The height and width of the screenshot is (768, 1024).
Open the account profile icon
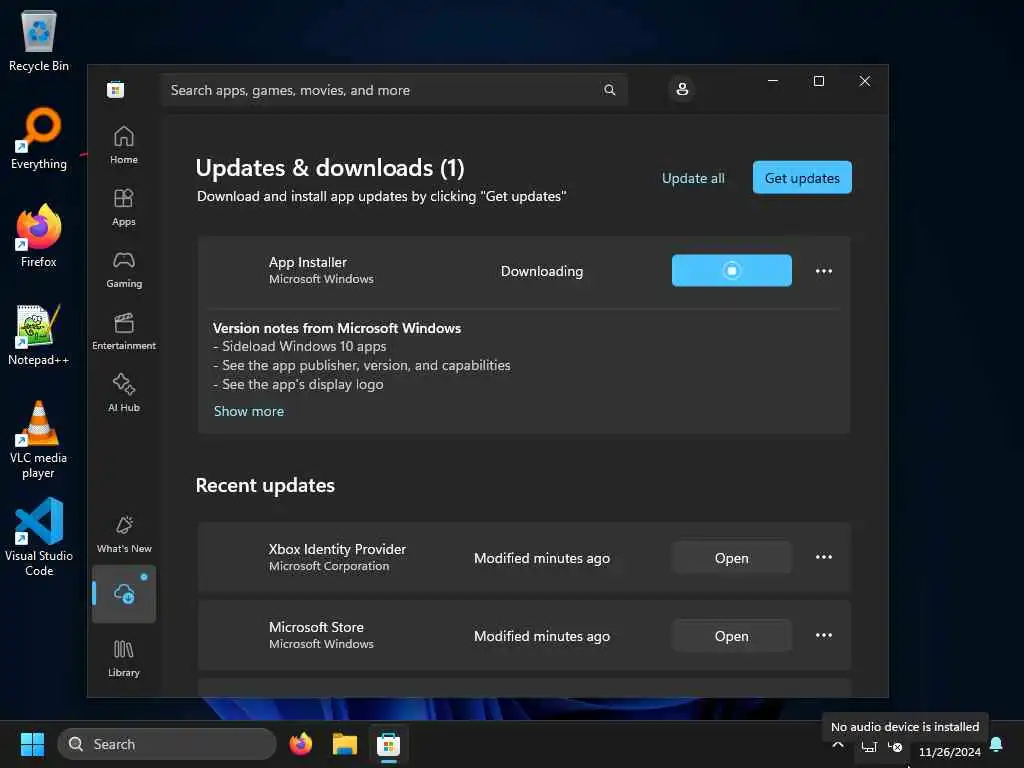(x=682, y=89)
